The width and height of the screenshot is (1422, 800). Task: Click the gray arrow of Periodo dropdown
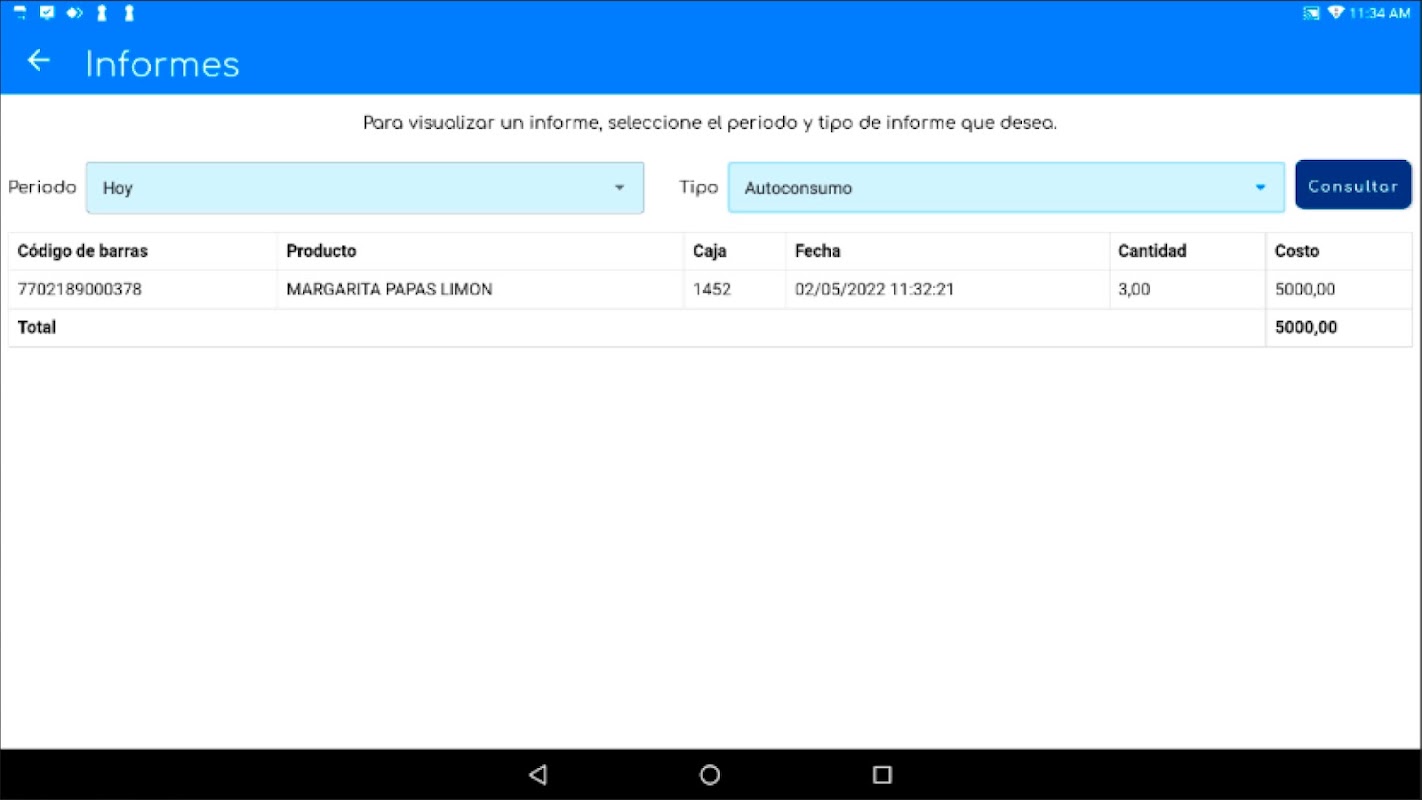619,188
